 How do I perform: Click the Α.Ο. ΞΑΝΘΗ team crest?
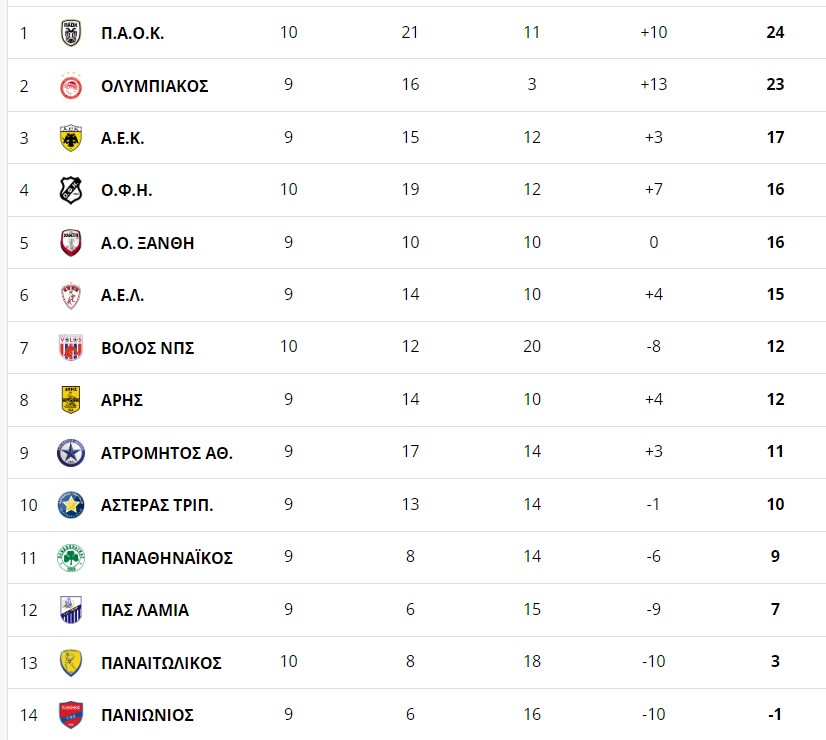pyautogui.click(x=71, y=243)
